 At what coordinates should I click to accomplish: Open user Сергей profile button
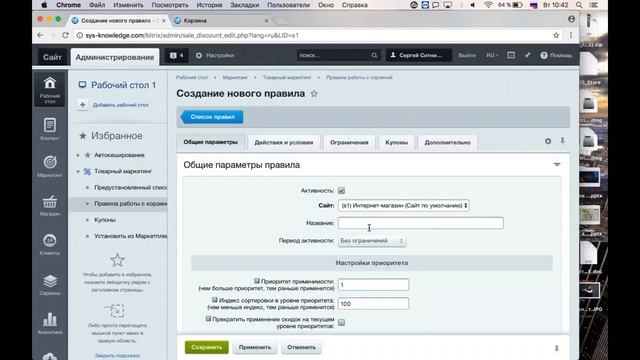point(419,55)
